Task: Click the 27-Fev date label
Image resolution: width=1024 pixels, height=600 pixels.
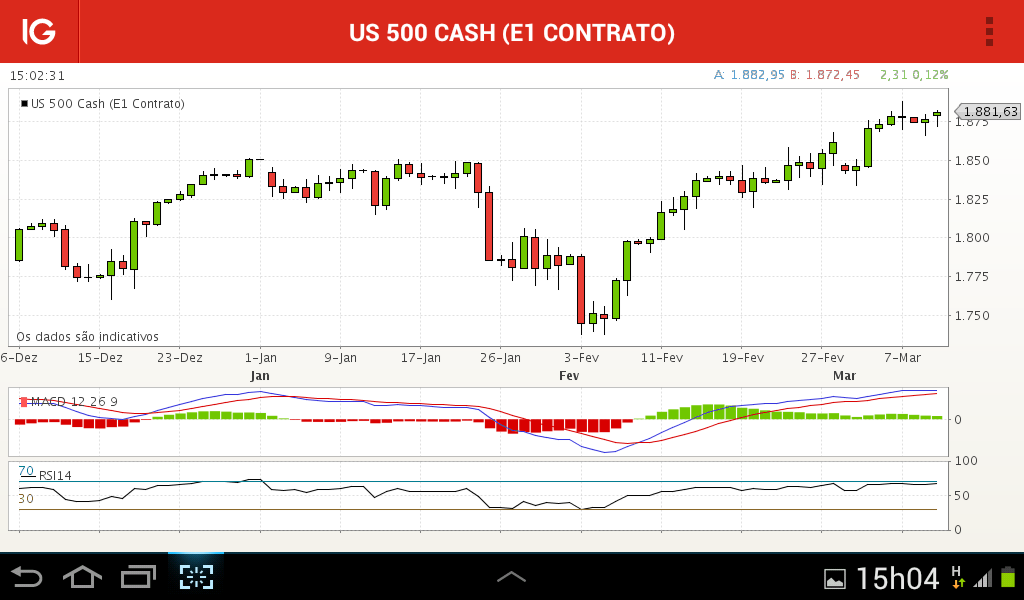Action: tap(822, 358)
